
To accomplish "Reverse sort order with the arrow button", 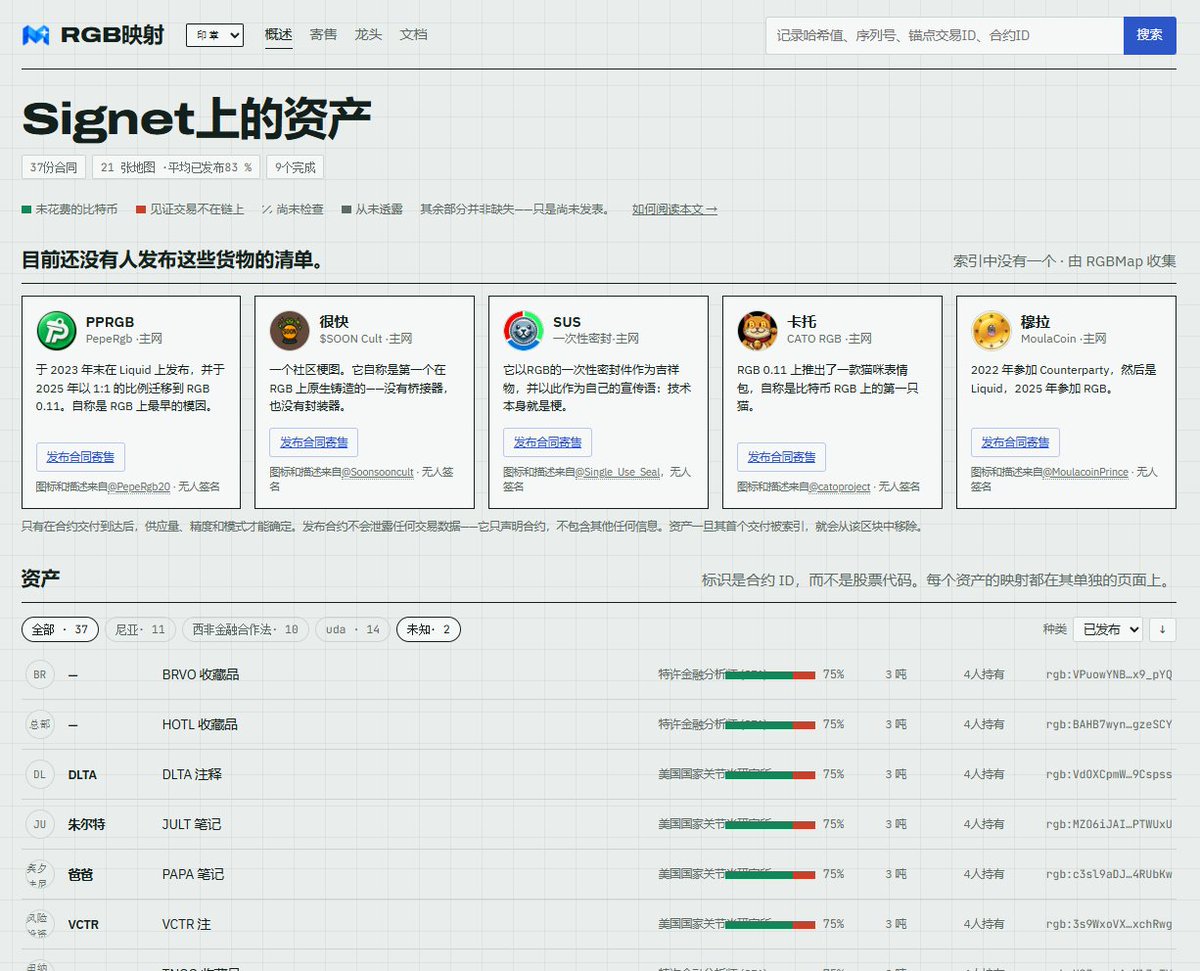I will click(x=1162, y=629).
